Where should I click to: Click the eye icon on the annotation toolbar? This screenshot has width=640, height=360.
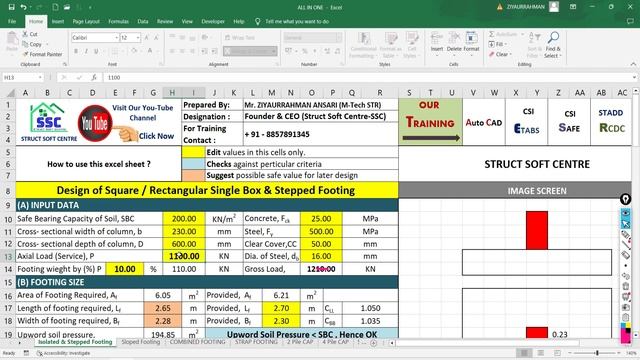(625, 213)
